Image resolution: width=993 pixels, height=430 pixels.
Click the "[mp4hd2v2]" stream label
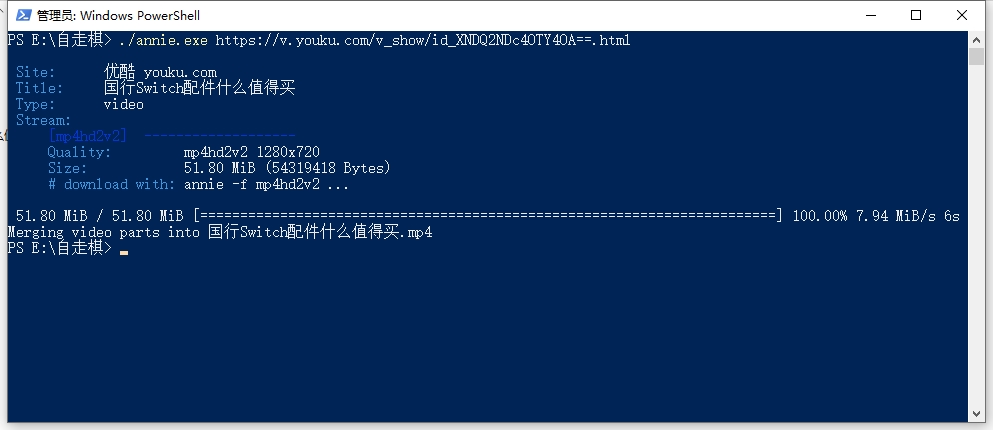tap(87, 136)
